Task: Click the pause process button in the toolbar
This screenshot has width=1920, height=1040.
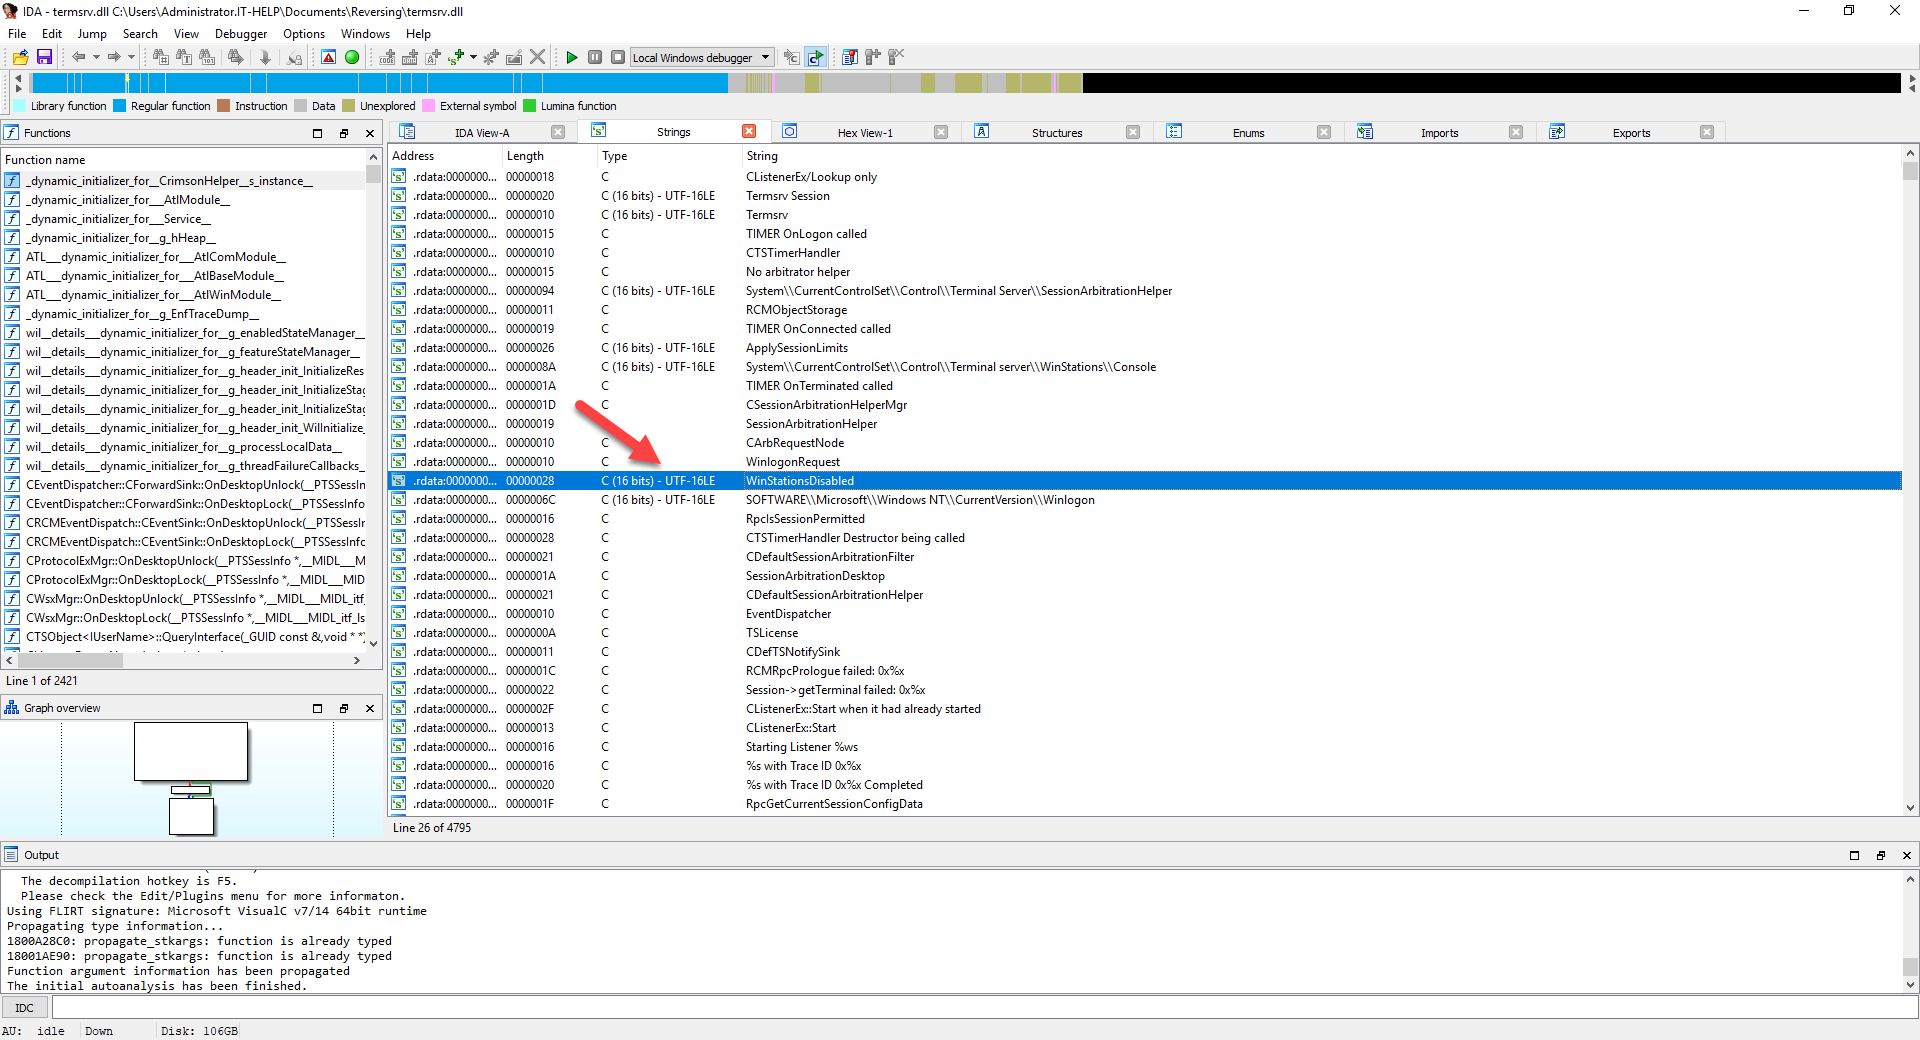Action: (595, 57)
